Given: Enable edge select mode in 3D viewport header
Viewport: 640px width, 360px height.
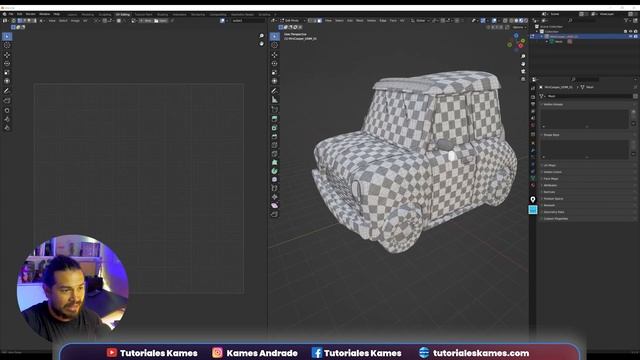Looking at the screenshot, I should pos(315,20).
